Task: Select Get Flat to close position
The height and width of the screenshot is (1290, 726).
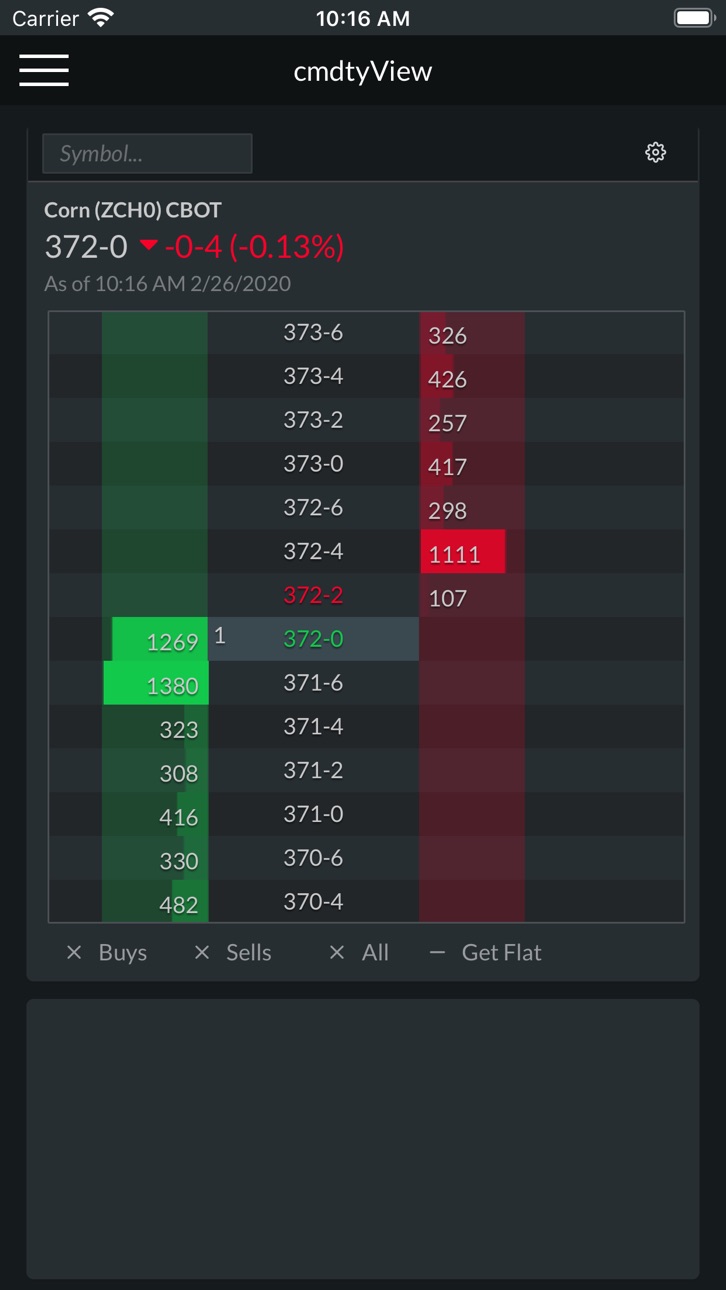Action: tap(485, 953)
